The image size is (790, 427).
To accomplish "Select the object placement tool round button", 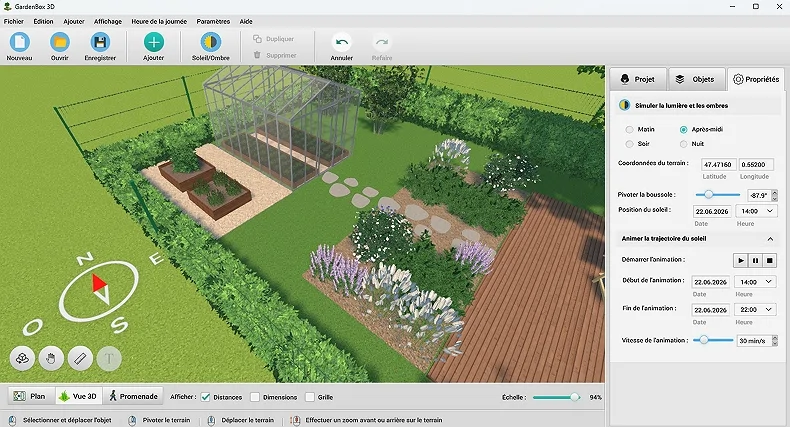I will click(x=22, y=359).
